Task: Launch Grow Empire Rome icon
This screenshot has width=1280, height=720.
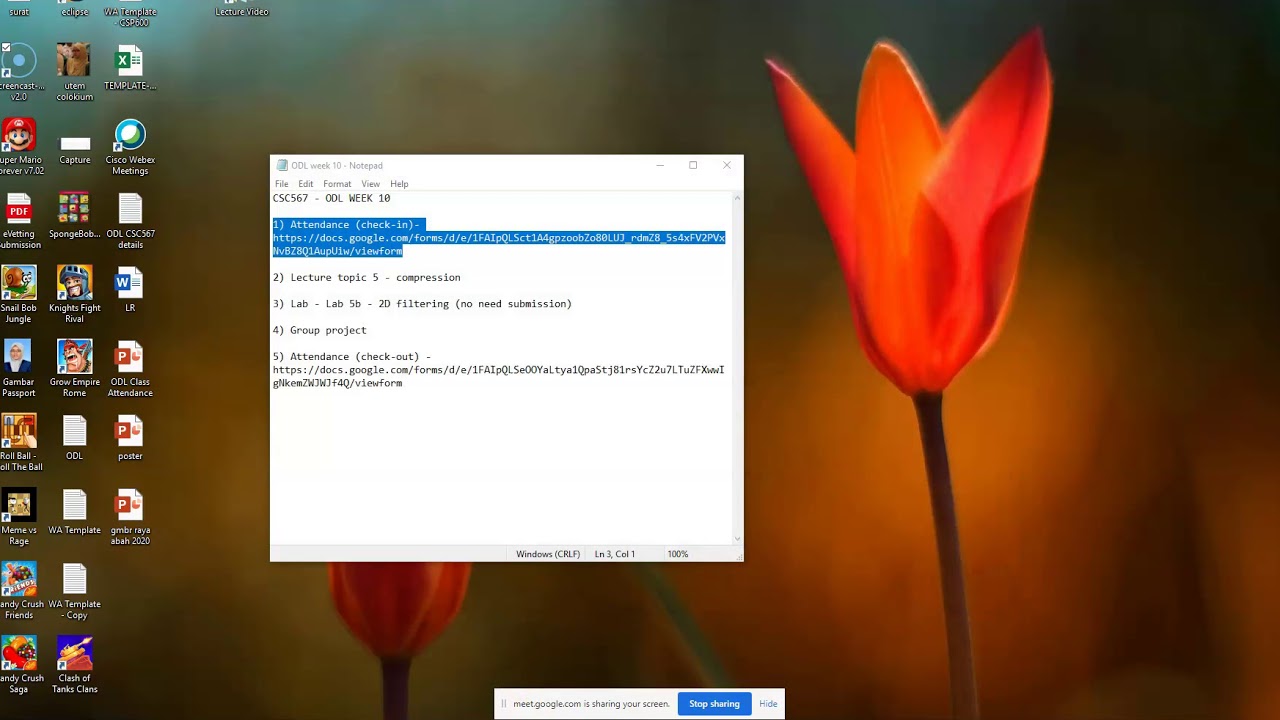Action: click(74, 369)
